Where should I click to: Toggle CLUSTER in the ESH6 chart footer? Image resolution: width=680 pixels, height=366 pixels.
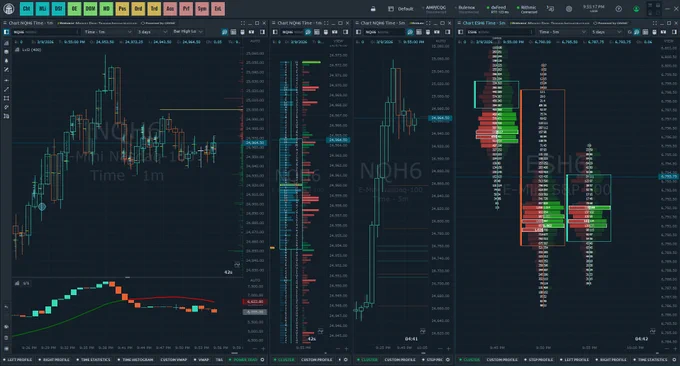pos(470,359)
